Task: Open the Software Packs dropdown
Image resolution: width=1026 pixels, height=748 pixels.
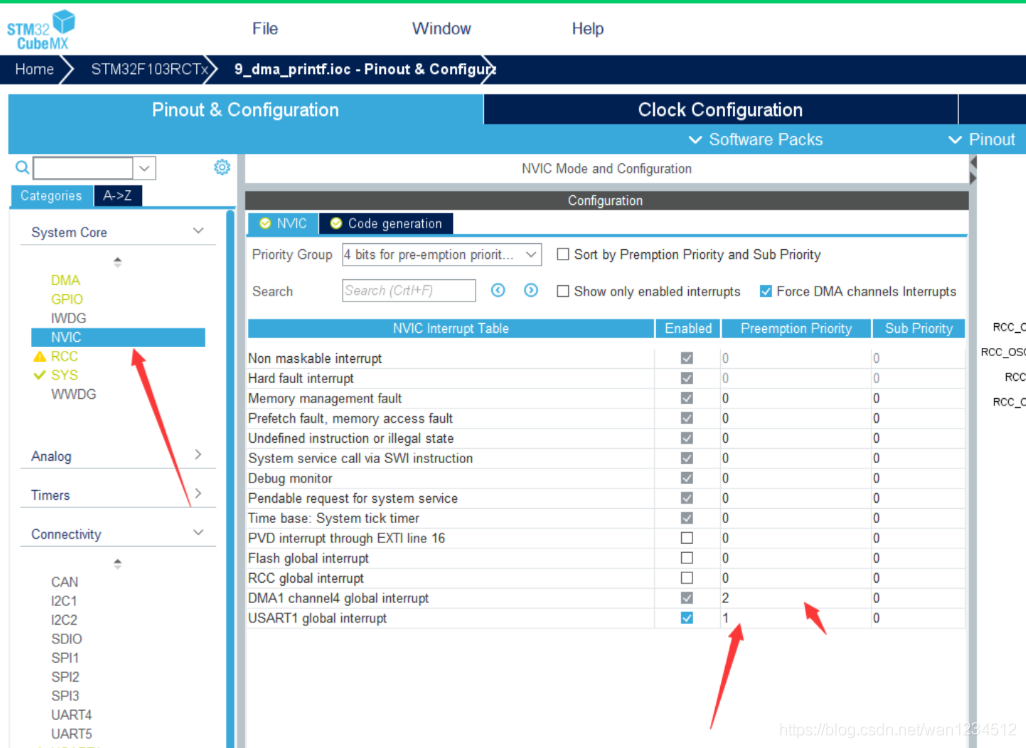Action: click(756, 140)
